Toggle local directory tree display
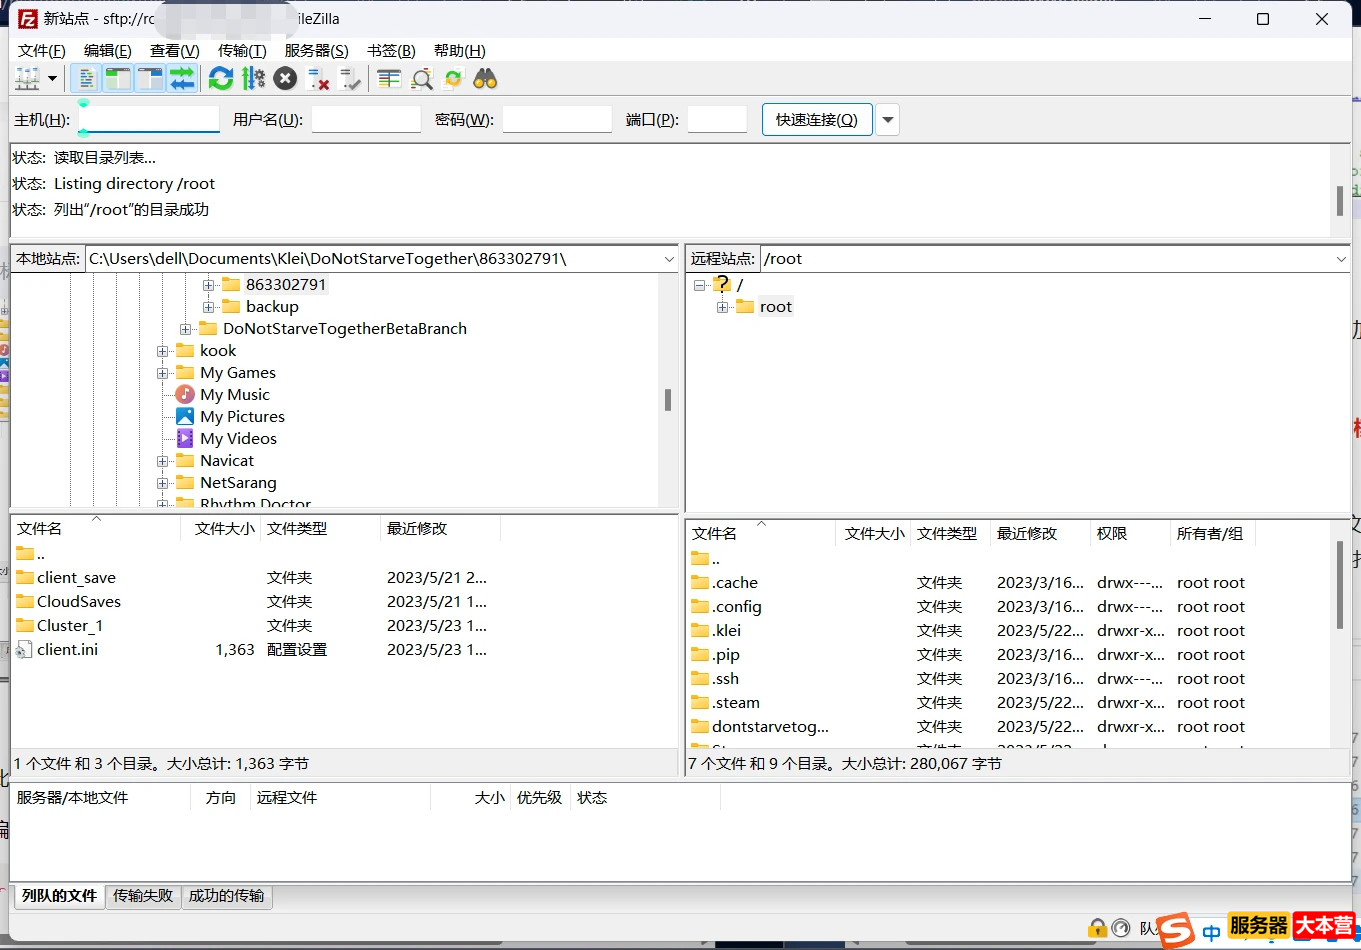The width and height of the screenshot is (1361, 950). 118,79
